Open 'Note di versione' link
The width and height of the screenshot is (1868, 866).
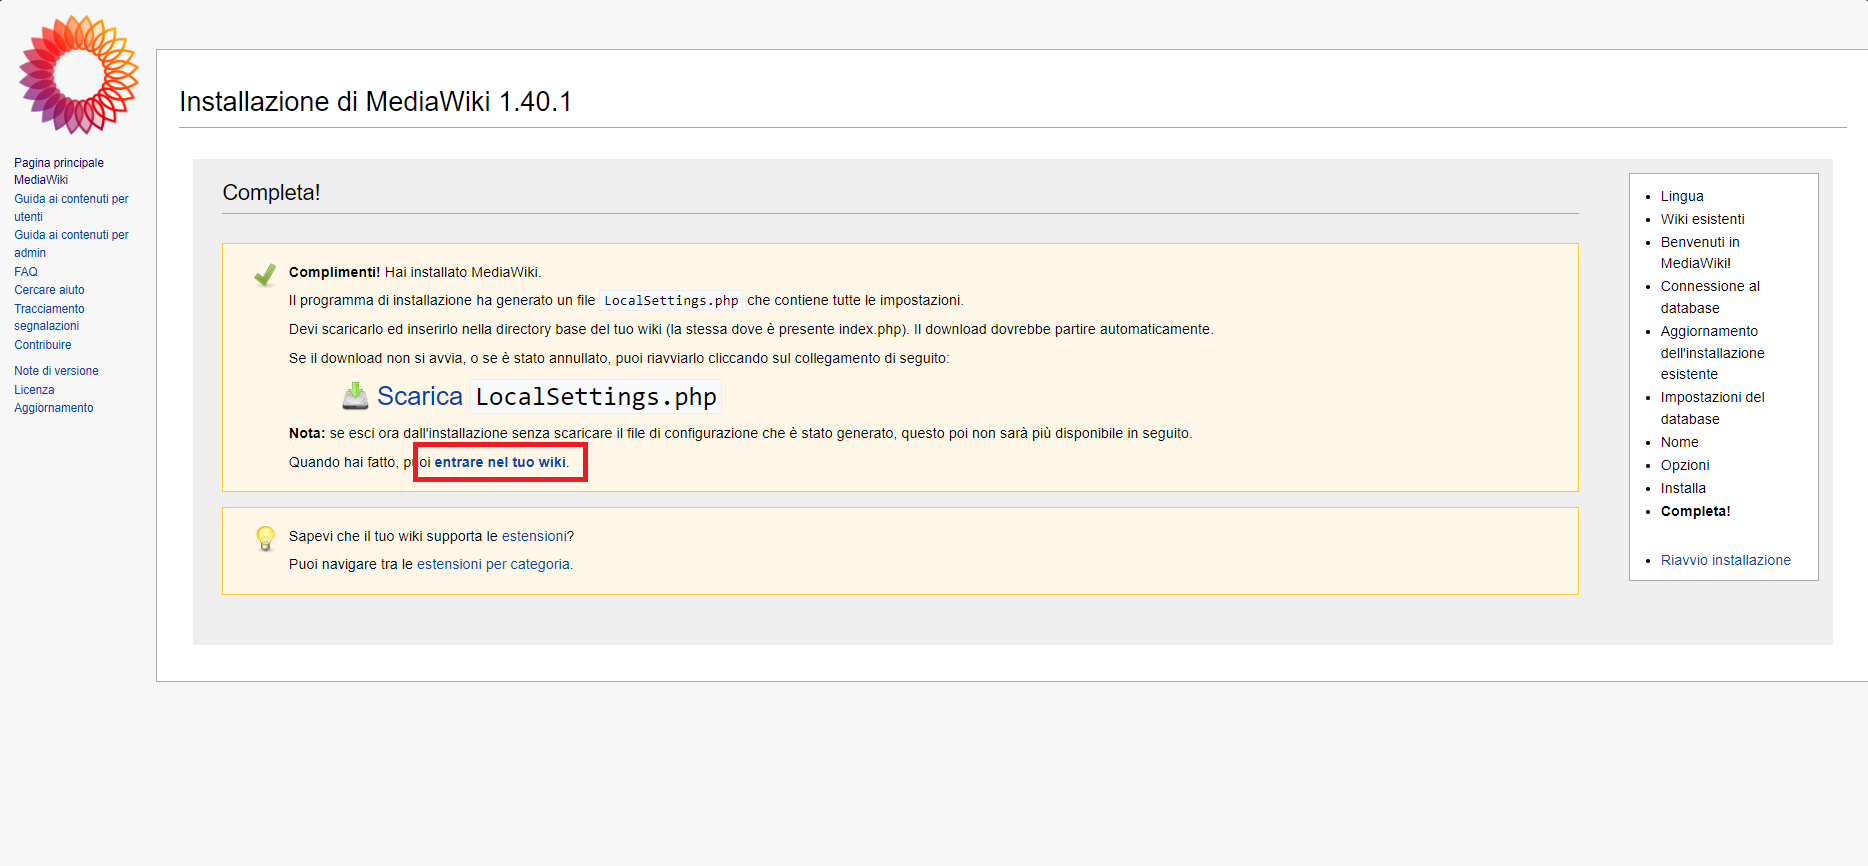[56, 371]
